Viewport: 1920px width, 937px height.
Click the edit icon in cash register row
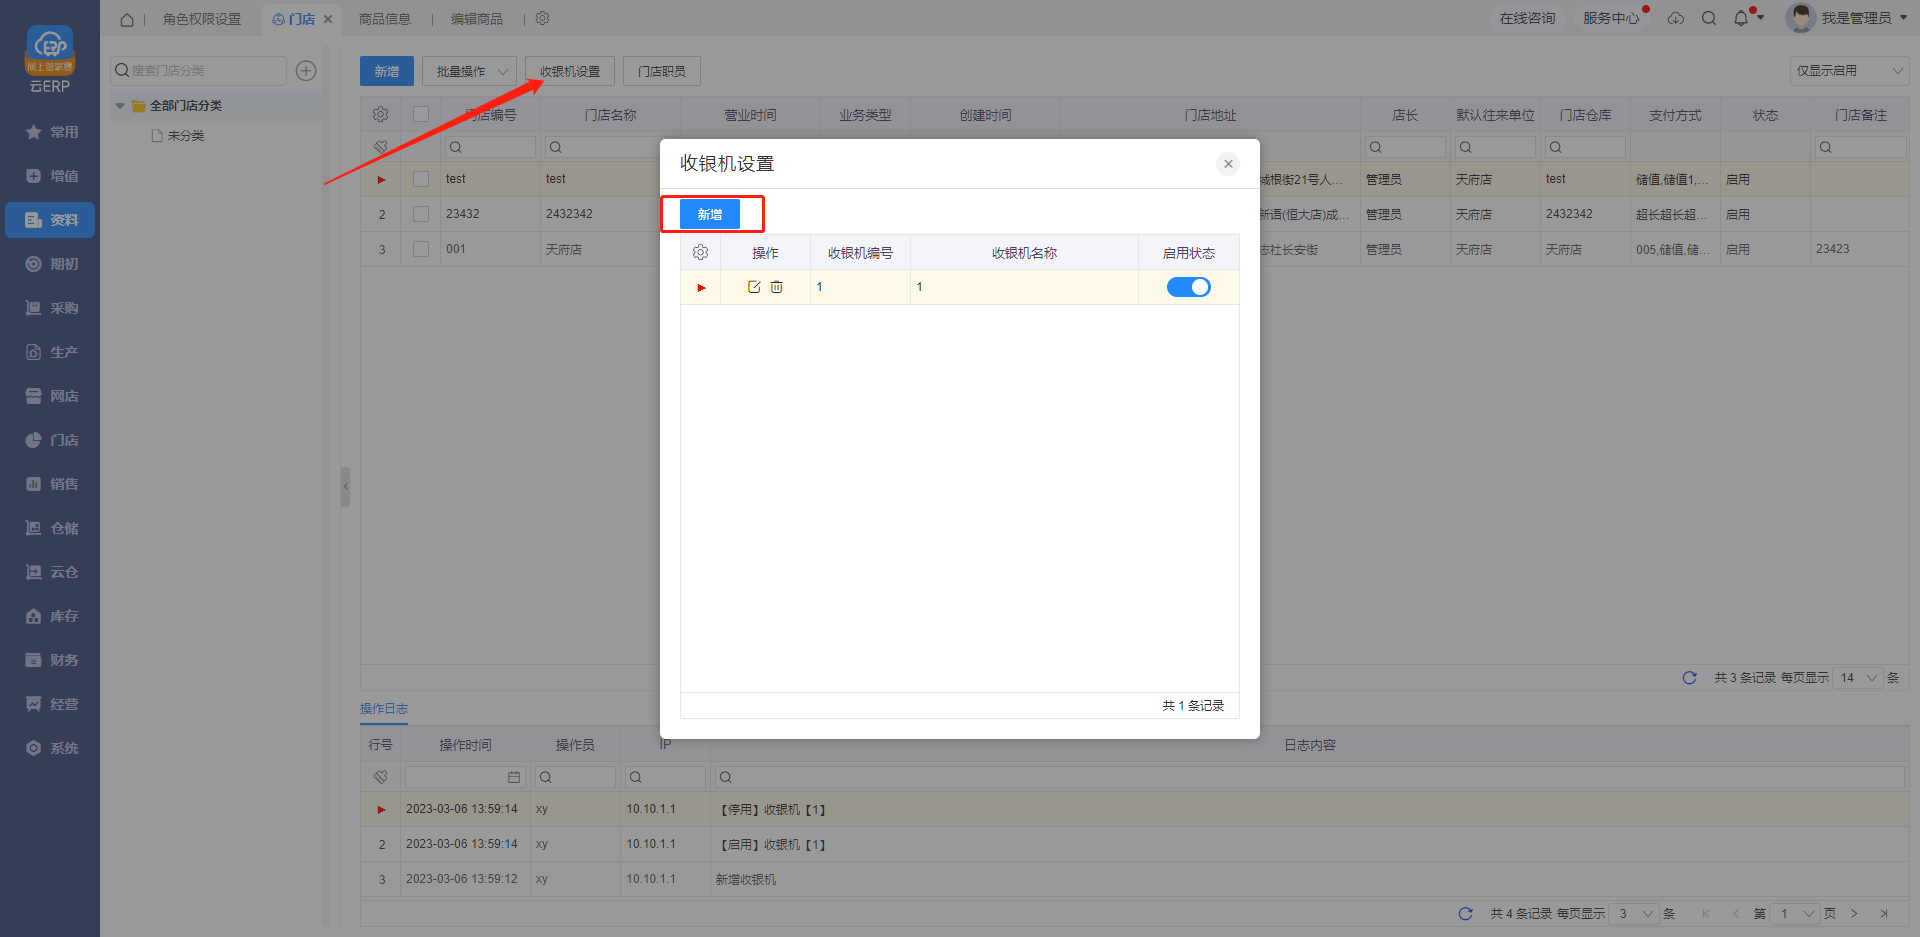pyautogui.click(x=754, y=287)
